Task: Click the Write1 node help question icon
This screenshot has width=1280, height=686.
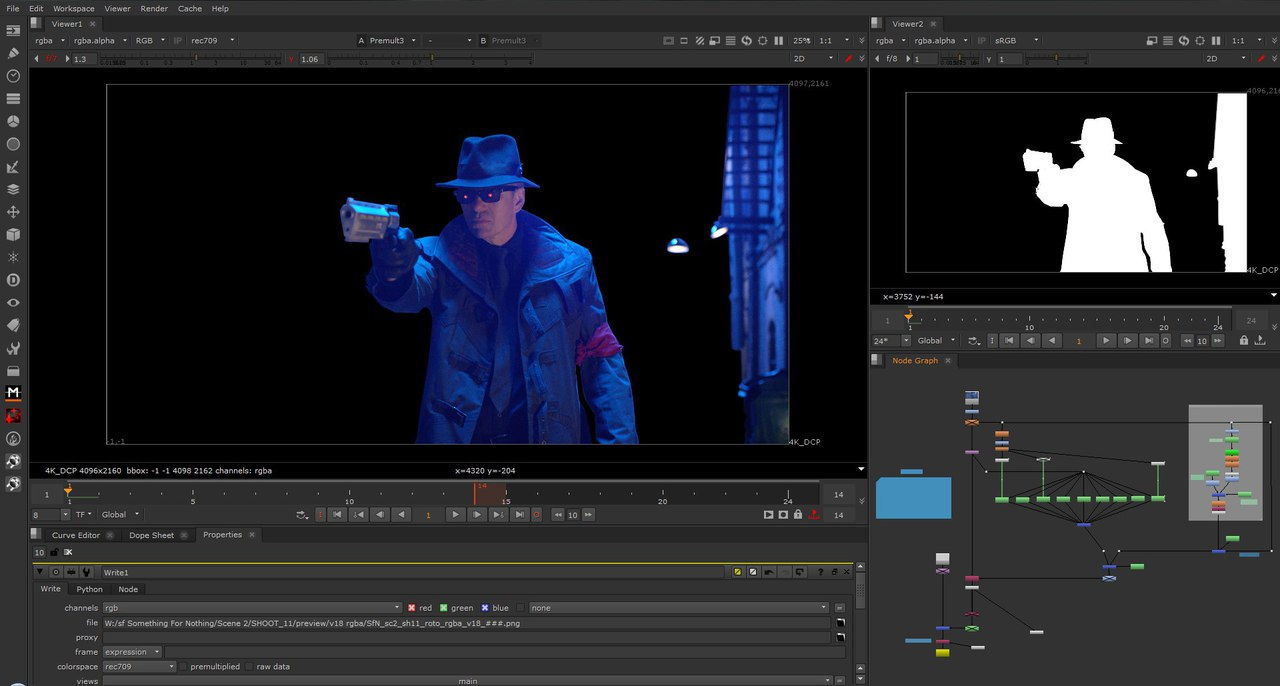Action: pos(821,572)
